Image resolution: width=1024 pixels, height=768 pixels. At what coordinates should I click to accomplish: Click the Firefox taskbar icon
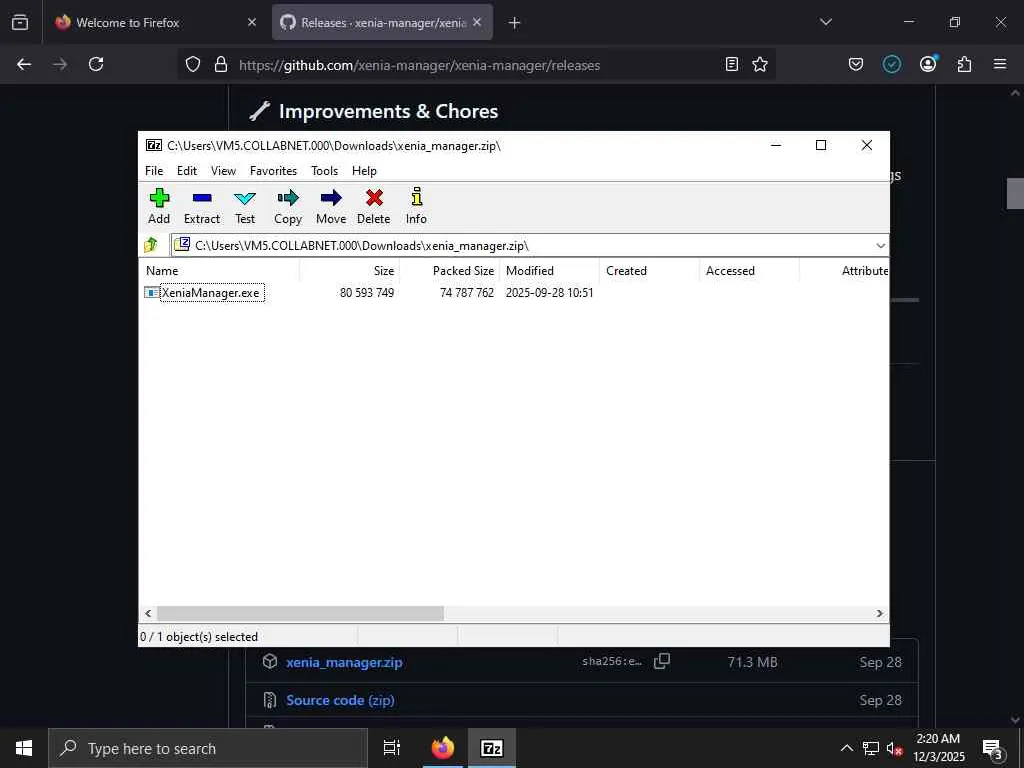(443, 748)
